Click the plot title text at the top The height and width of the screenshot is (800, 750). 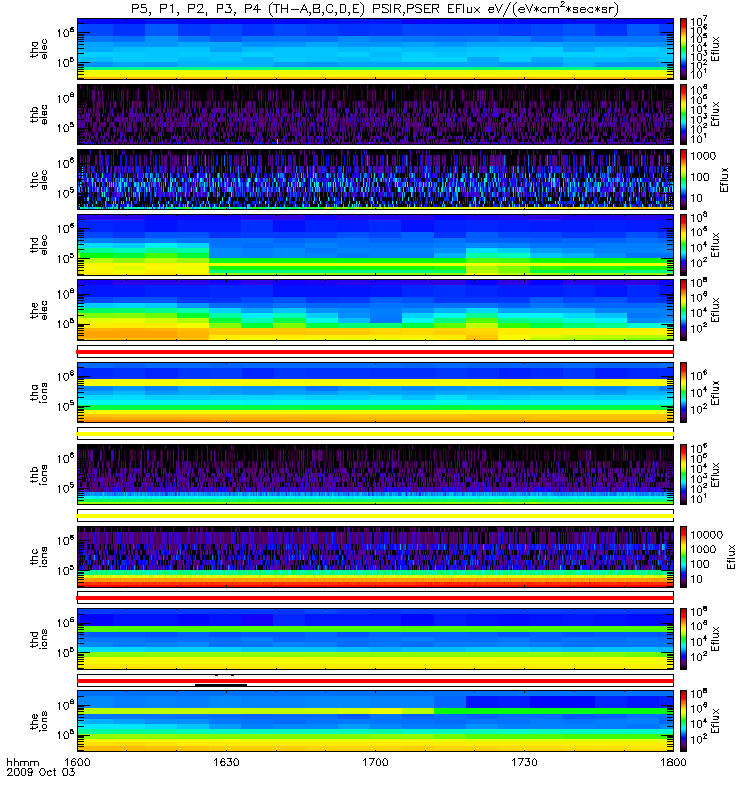374,9
